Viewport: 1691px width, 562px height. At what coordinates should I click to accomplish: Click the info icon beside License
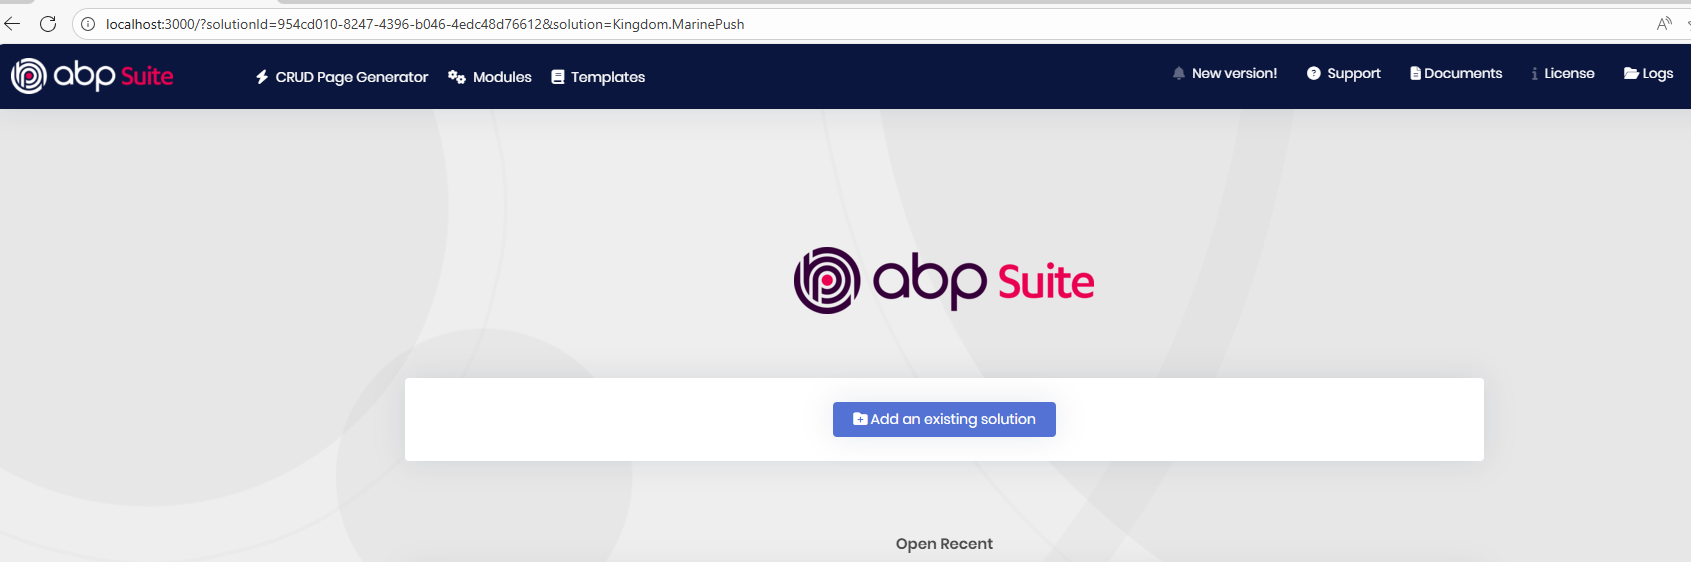point(1535,73)
